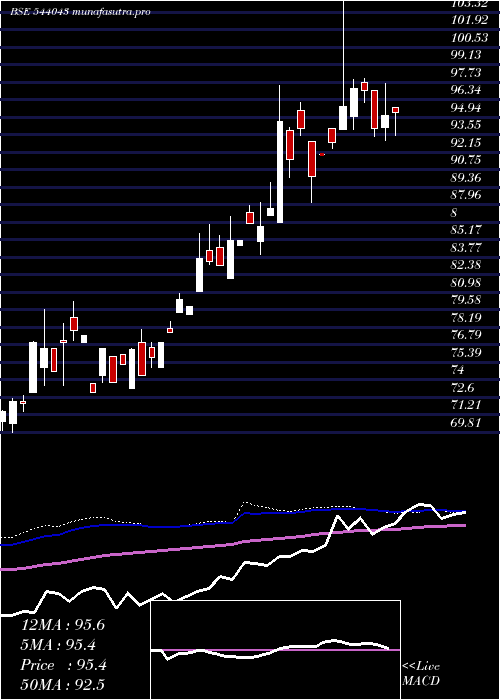
Task: Click the 87.96 price axis label
Action: coord(466,195)
